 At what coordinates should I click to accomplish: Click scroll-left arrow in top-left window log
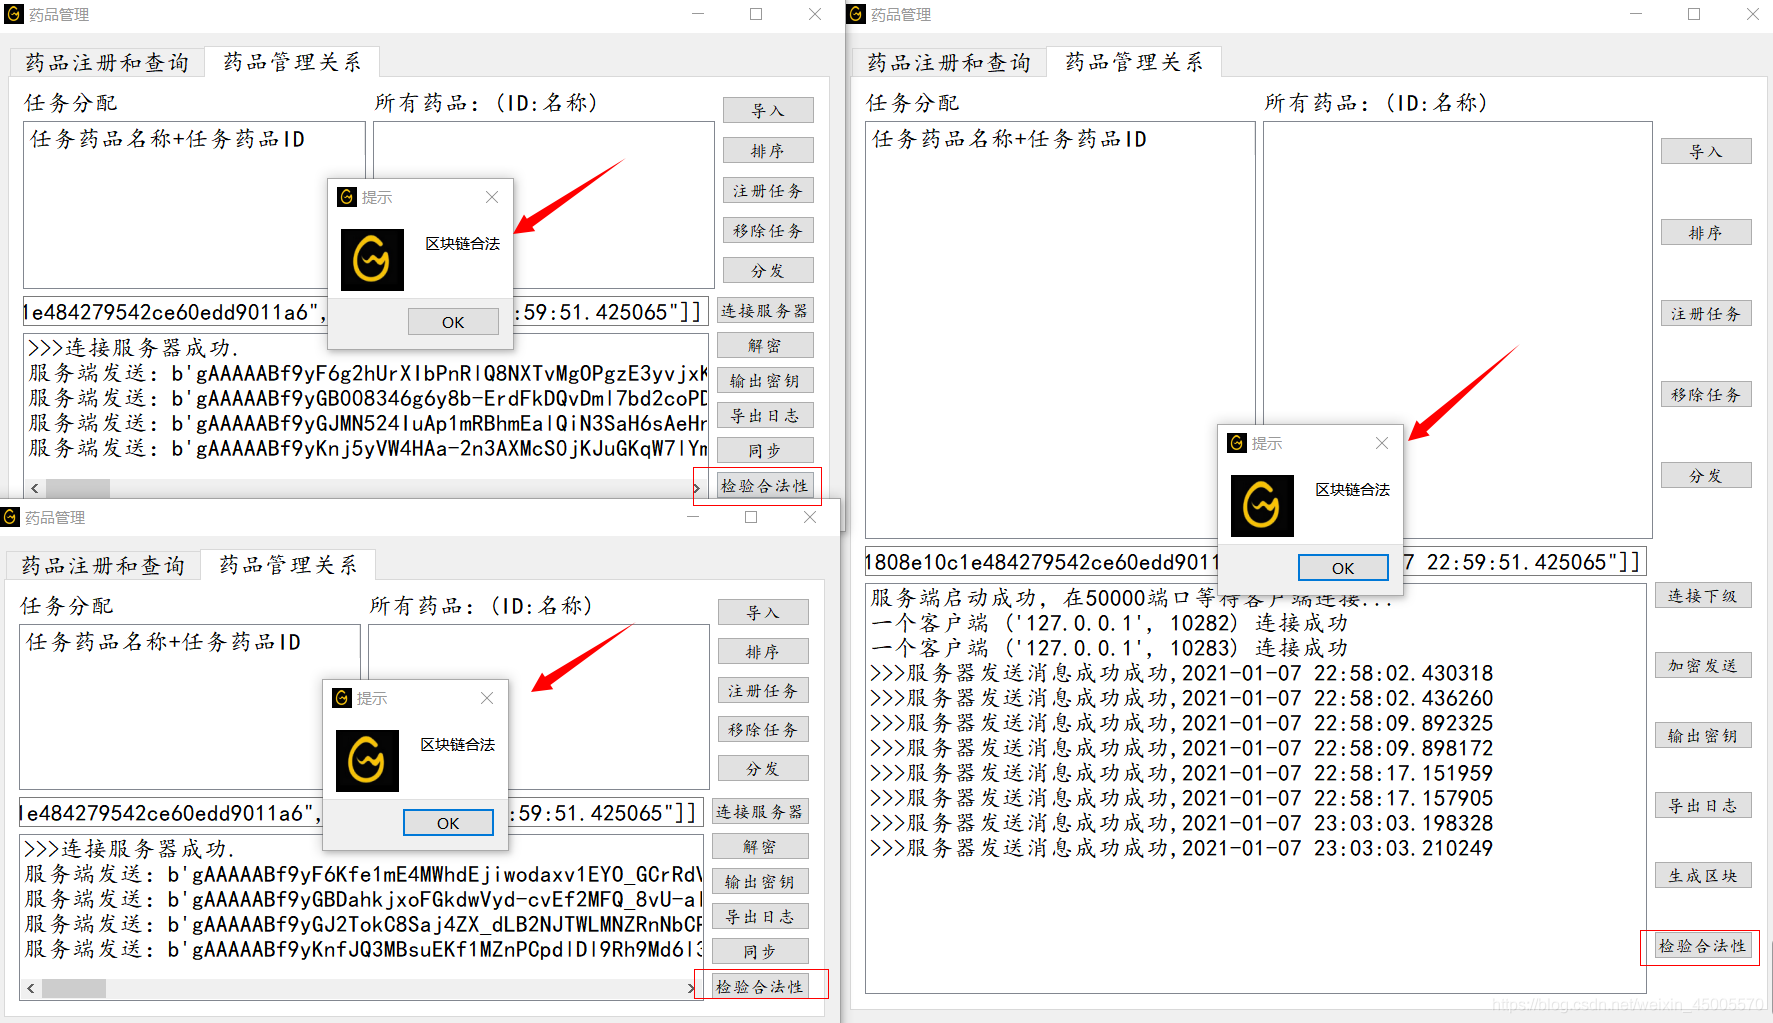pos(35,488)
